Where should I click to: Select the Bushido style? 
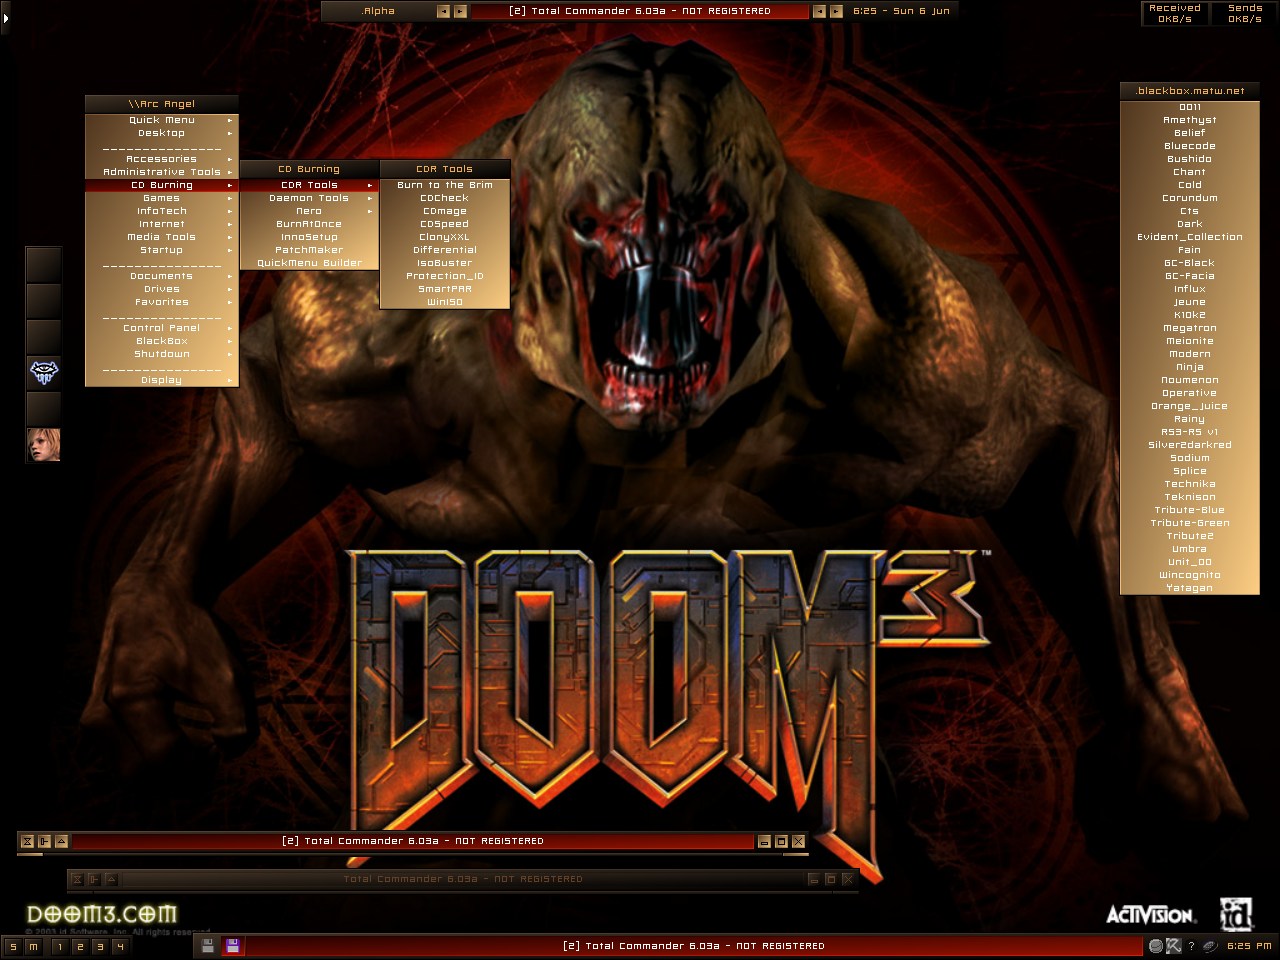(1190, 159)
